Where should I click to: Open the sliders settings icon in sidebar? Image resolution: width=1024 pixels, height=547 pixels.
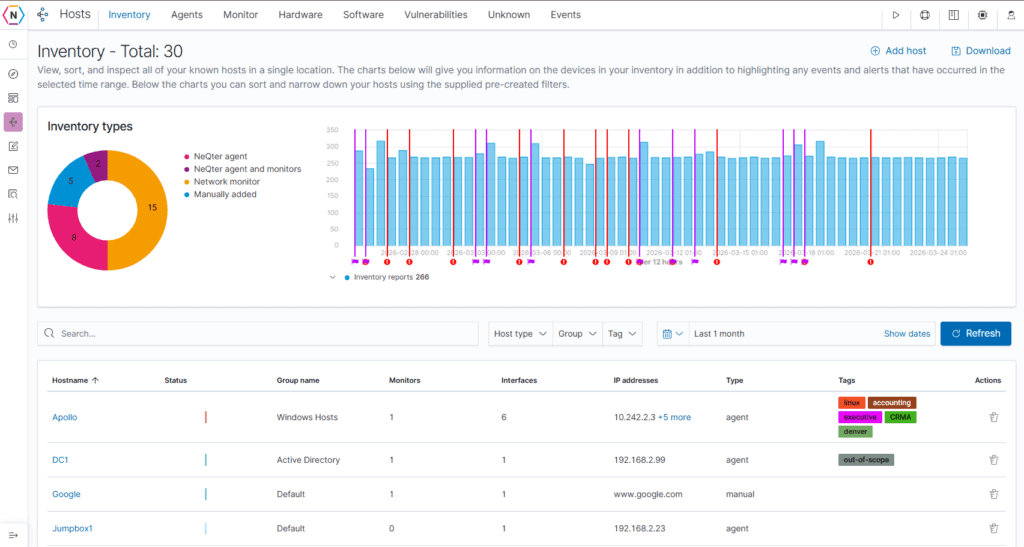tap(13, 218)
